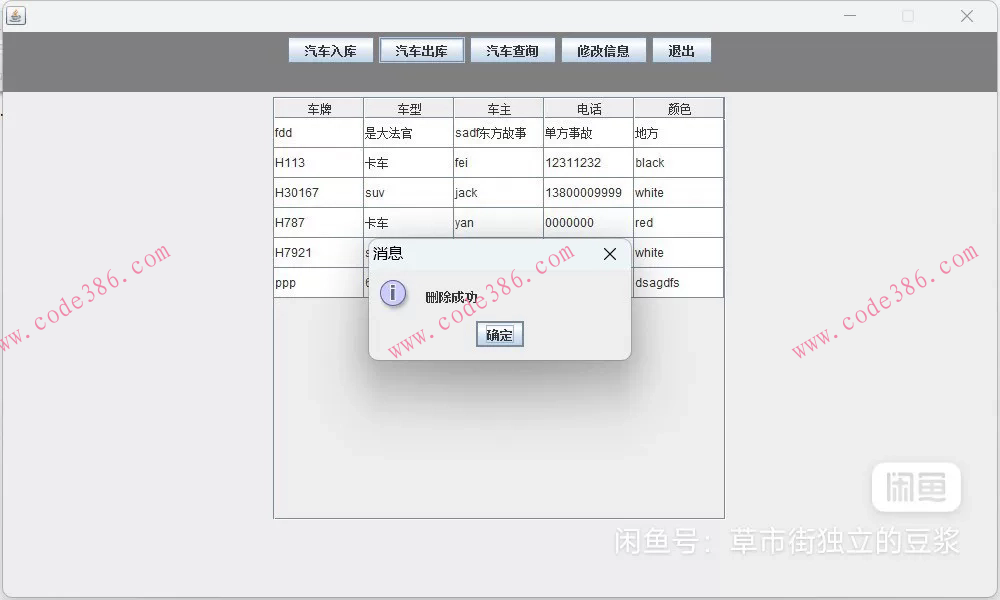Click the 车主 column header
Viewport: 1000px width, 600px height.
coord(498,107)
